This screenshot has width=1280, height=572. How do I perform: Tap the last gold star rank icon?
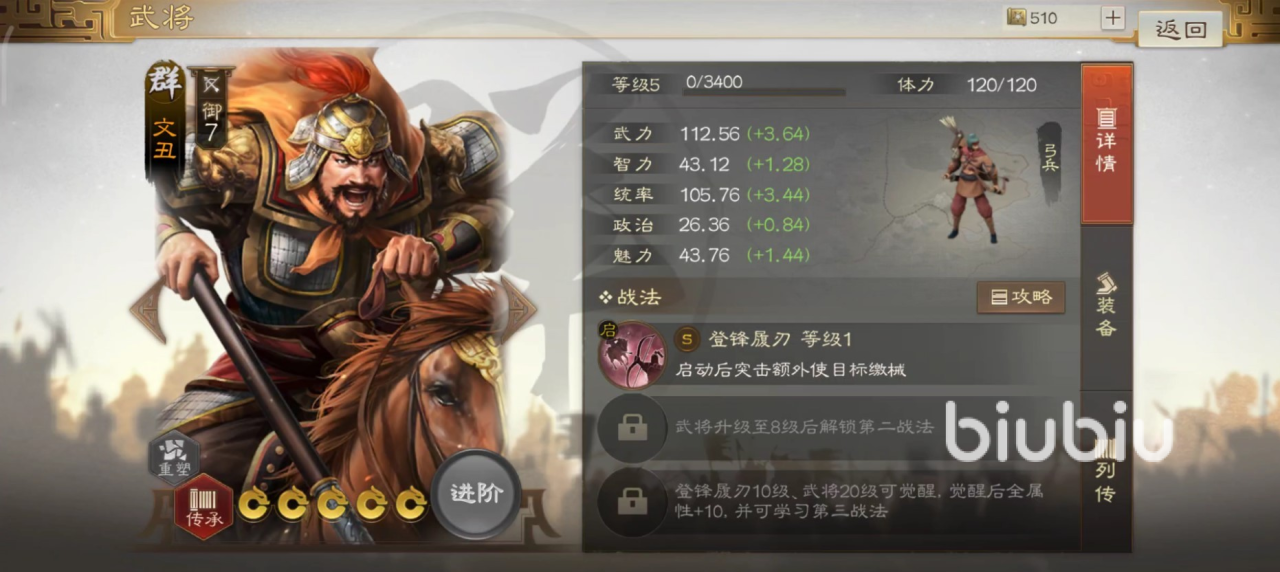411,505
